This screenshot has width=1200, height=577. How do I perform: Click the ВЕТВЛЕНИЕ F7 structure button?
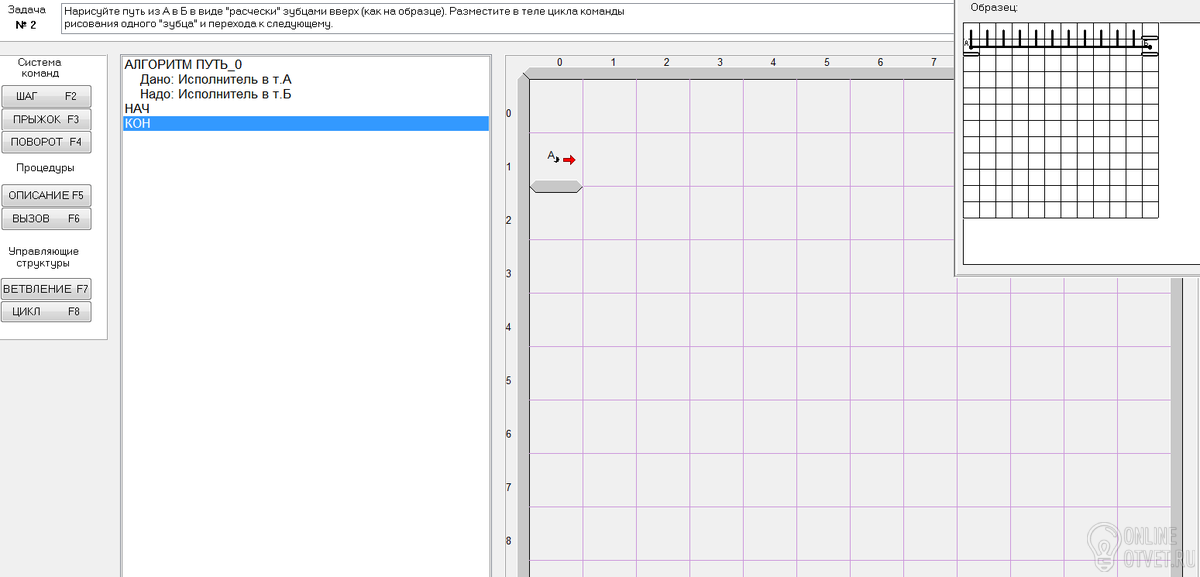click(x=46, y=289)
